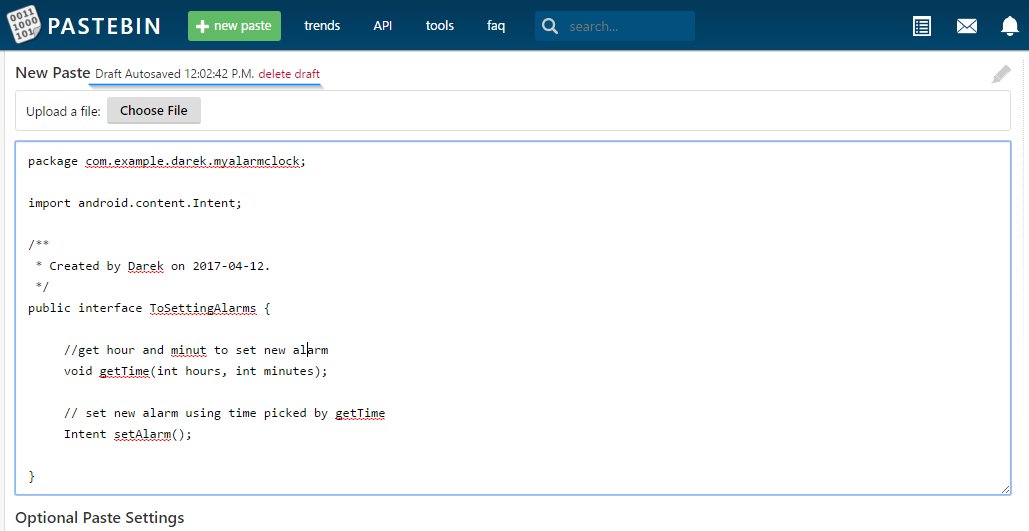This screenshot has width=1029, height=531.
Task: Click the delete draft link
Action: coord(289,74)
